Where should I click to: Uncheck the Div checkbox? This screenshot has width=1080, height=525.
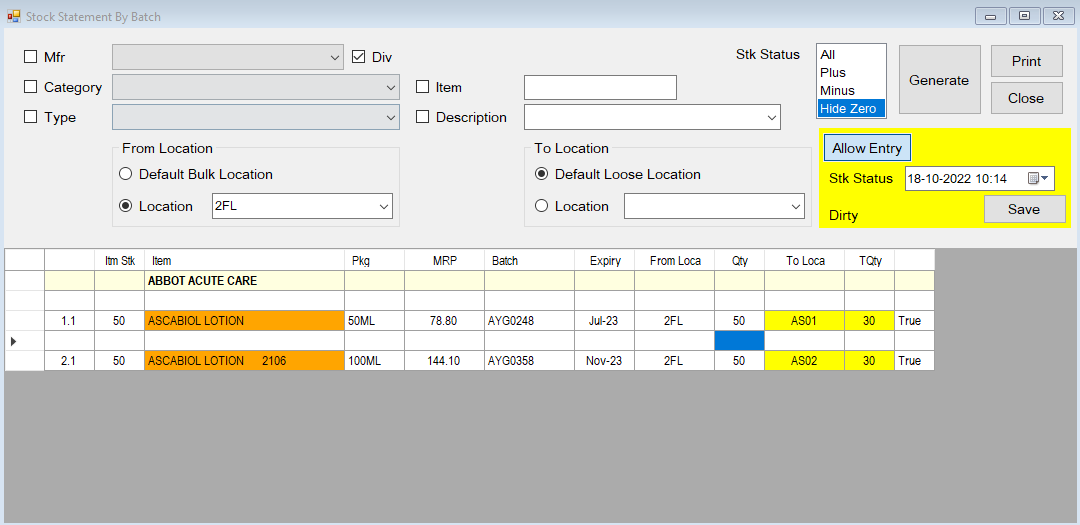pos(358,57)
